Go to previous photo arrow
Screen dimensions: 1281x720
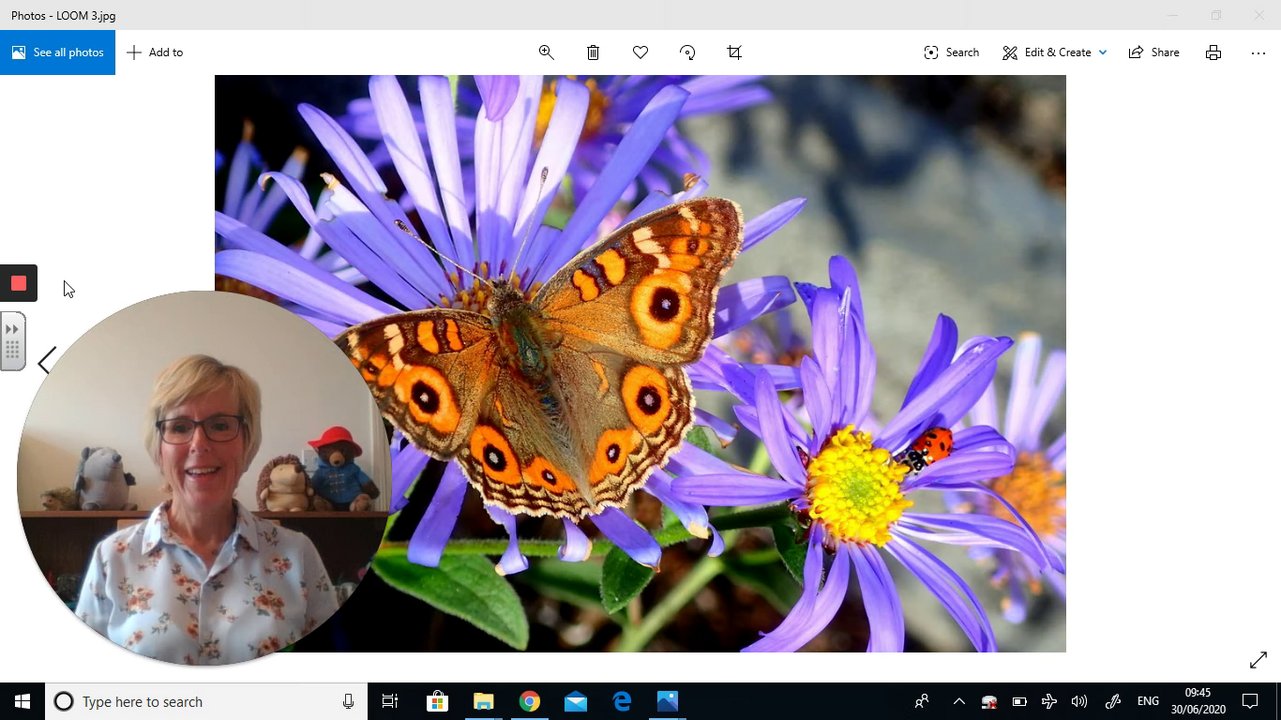click(x=46, y=361)
